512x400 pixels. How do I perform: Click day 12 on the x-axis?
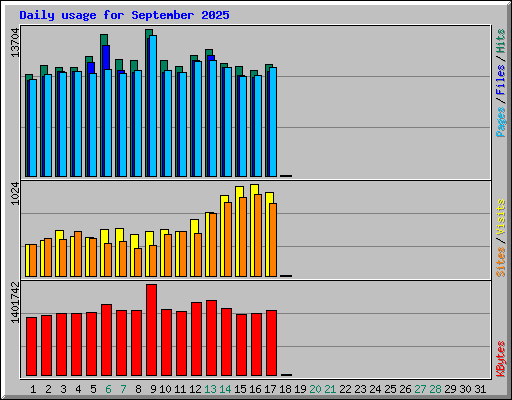point(195,389)
